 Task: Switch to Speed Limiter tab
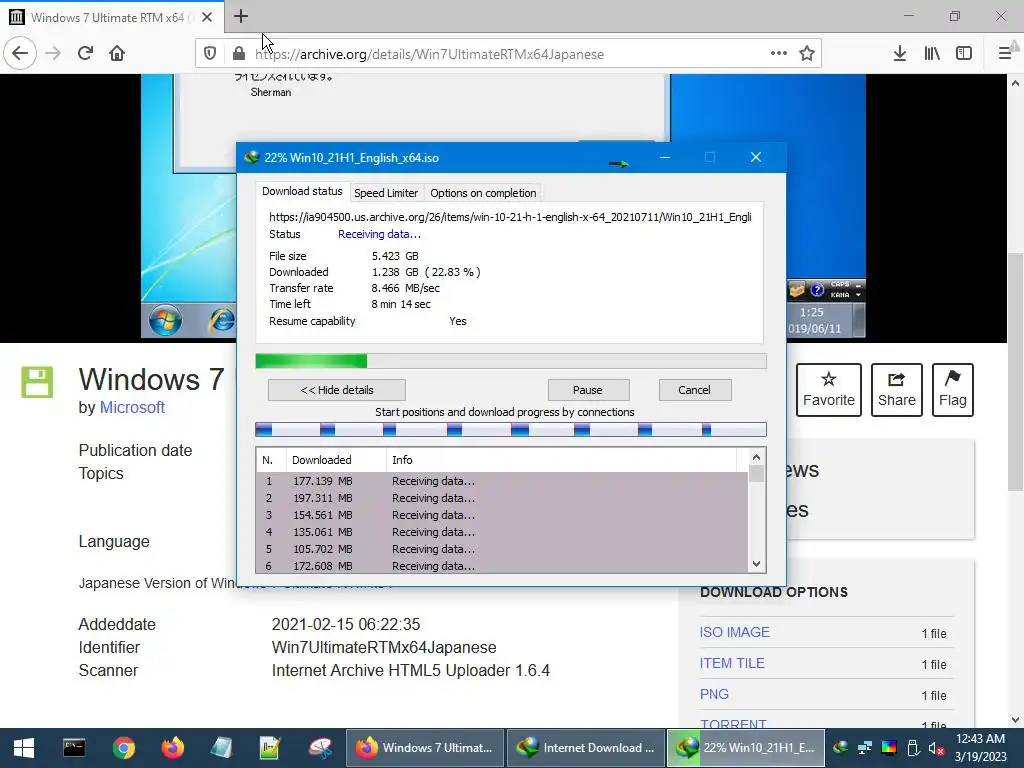(x=386, y=193)
